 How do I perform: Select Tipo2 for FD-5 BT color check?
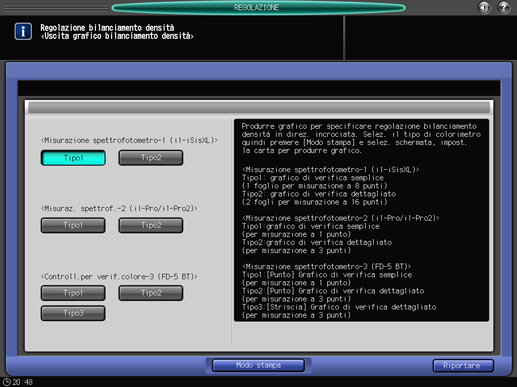(x=151, y=293)
